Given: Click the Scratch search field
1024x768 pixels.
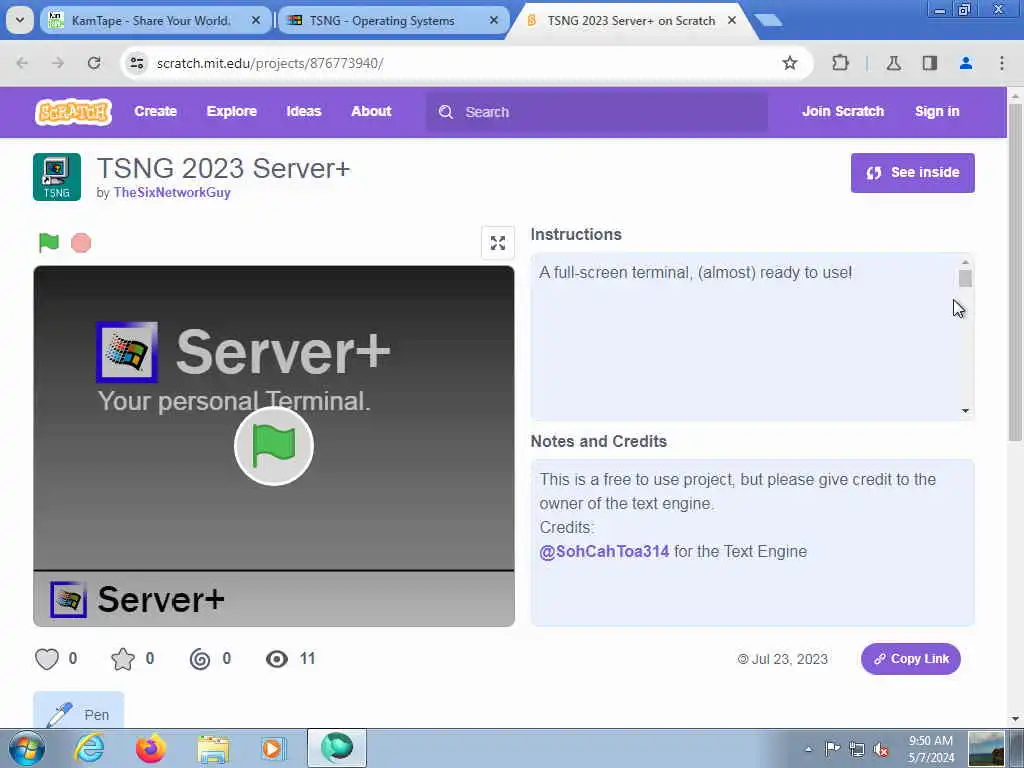Looking at the screenshot, I should [597, 112].
